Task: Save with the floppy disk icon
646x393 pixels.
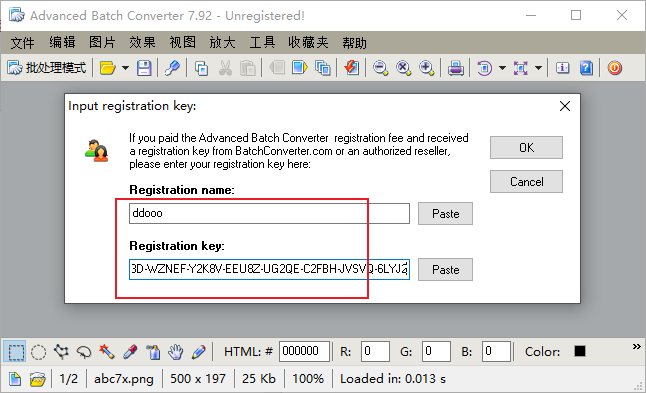Action: pyautogui.click(x=144, y=68)
